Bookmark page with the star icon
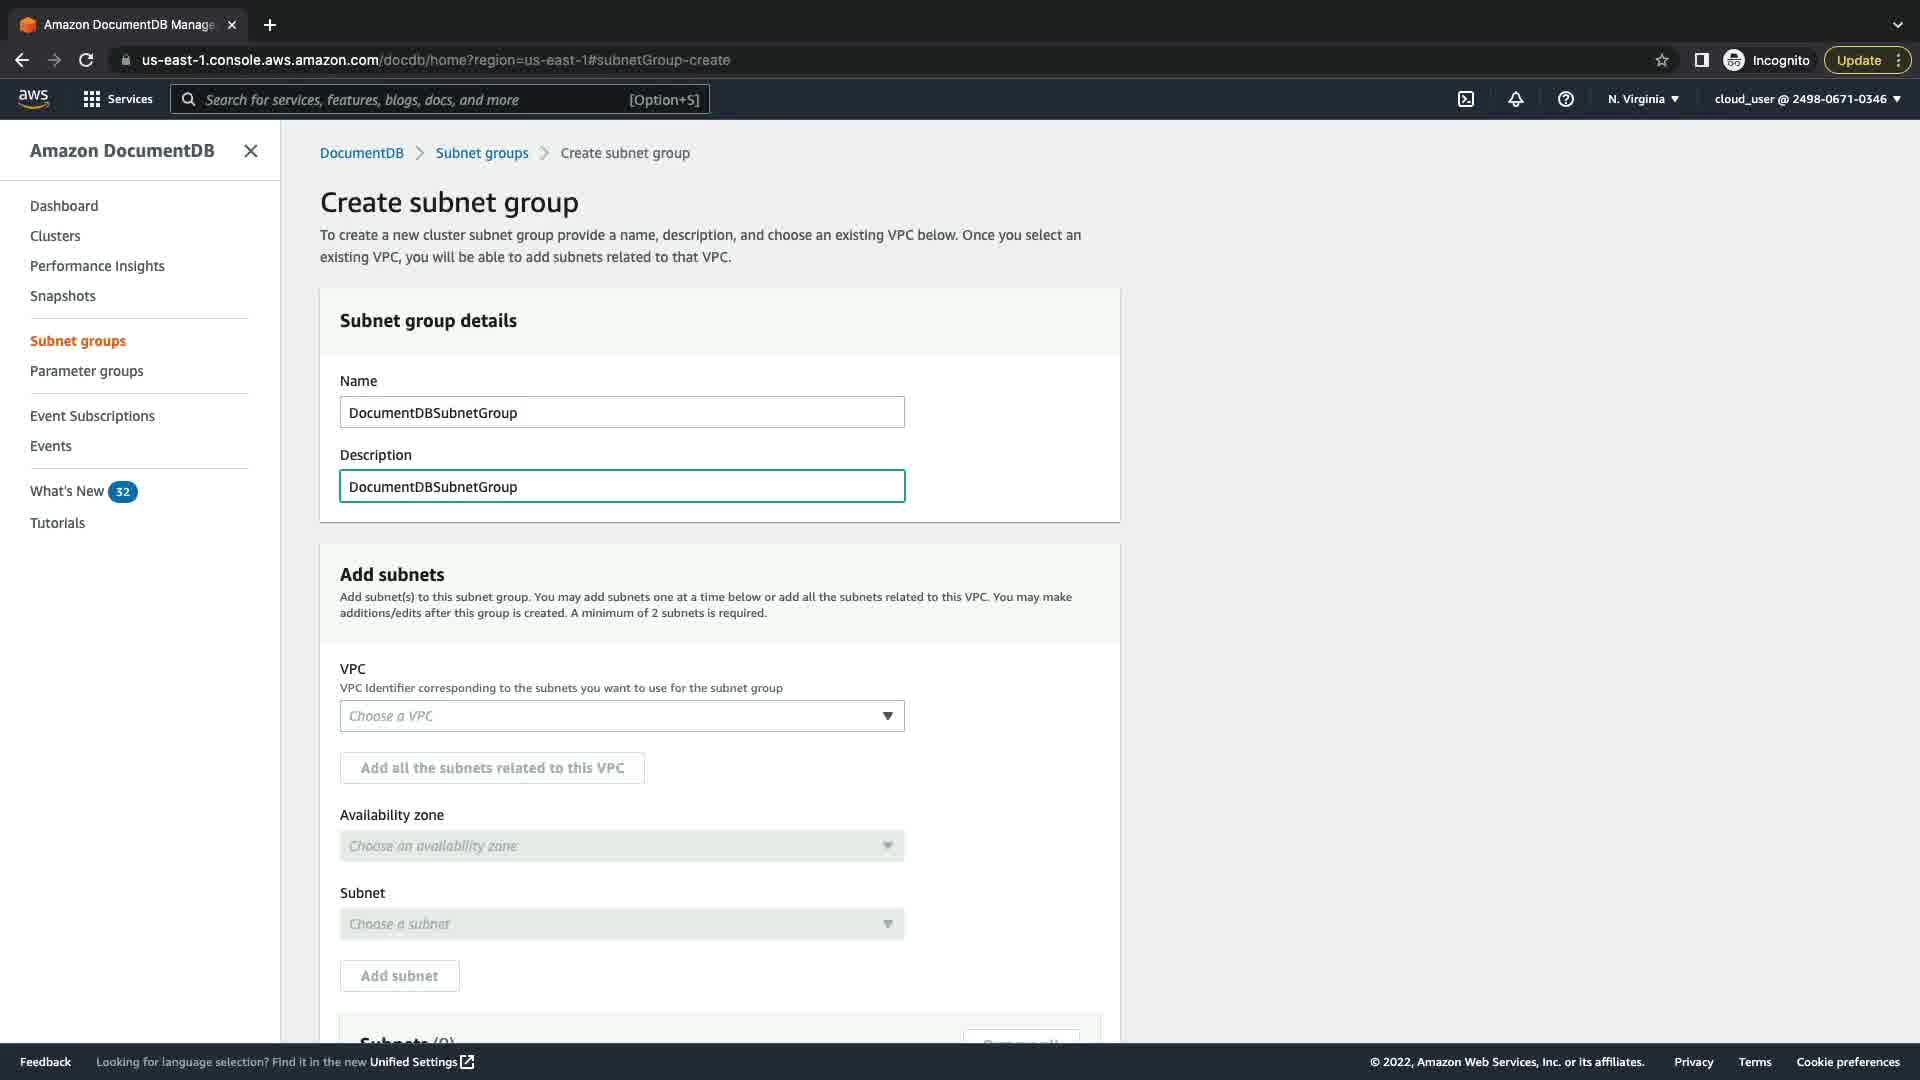 (1662, 60)
